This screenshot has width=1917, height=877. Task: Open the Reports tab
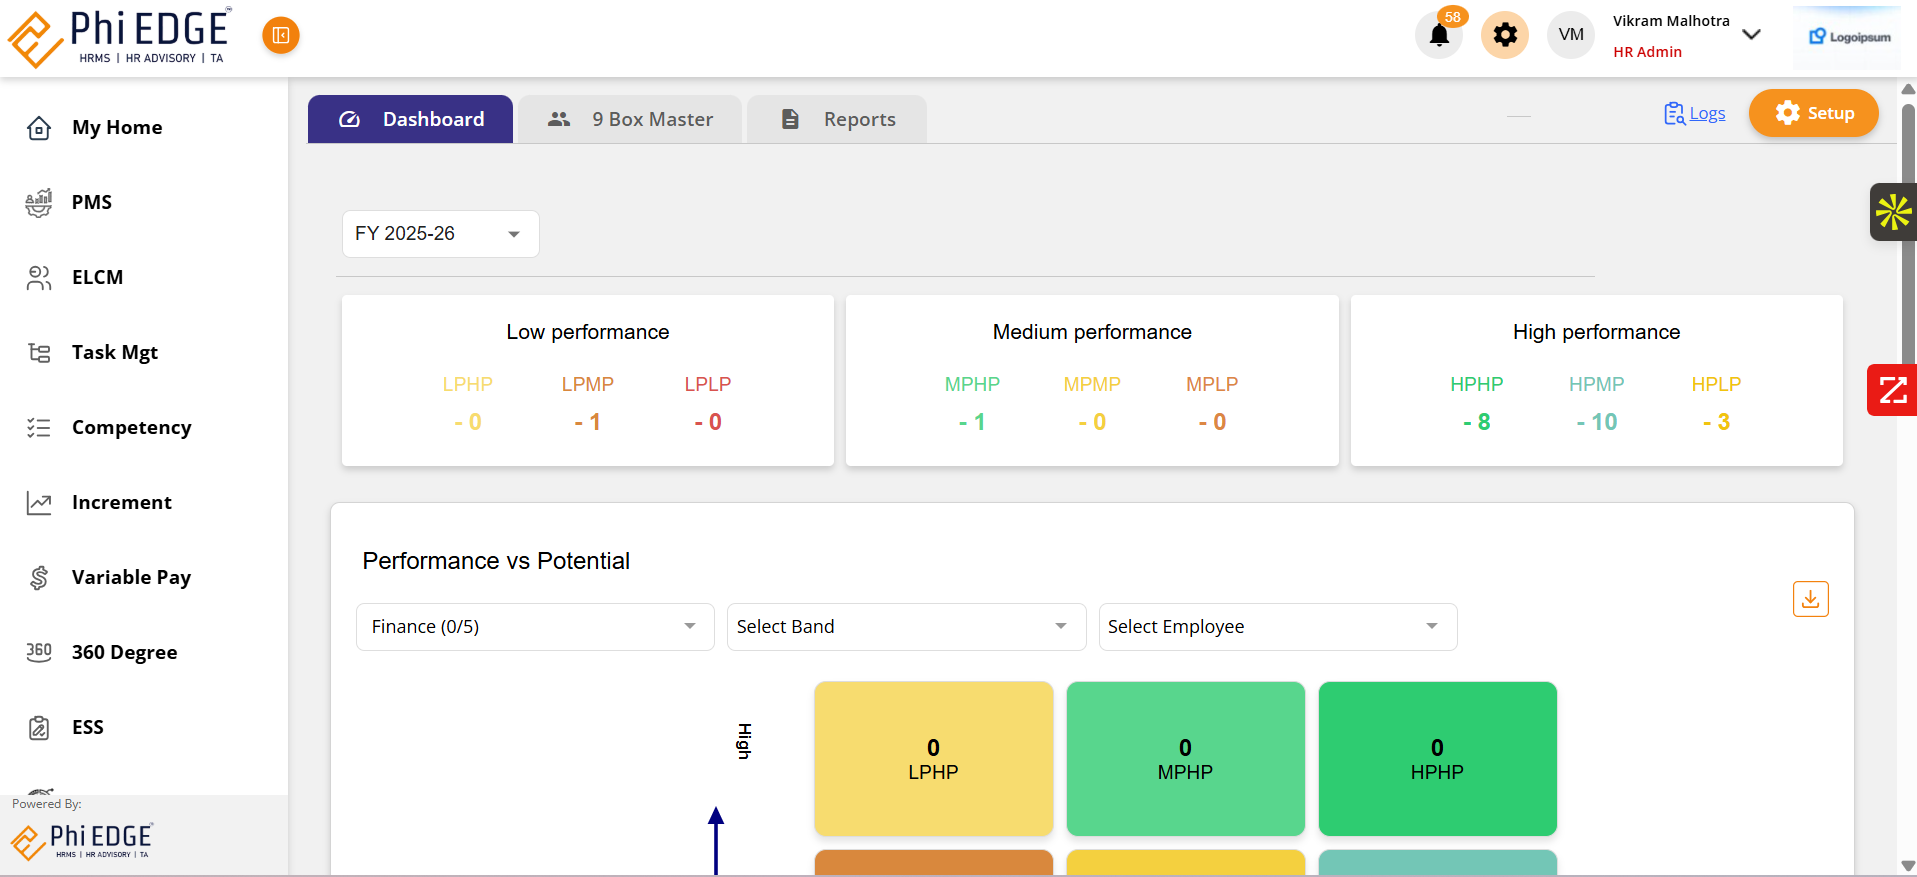837,120
